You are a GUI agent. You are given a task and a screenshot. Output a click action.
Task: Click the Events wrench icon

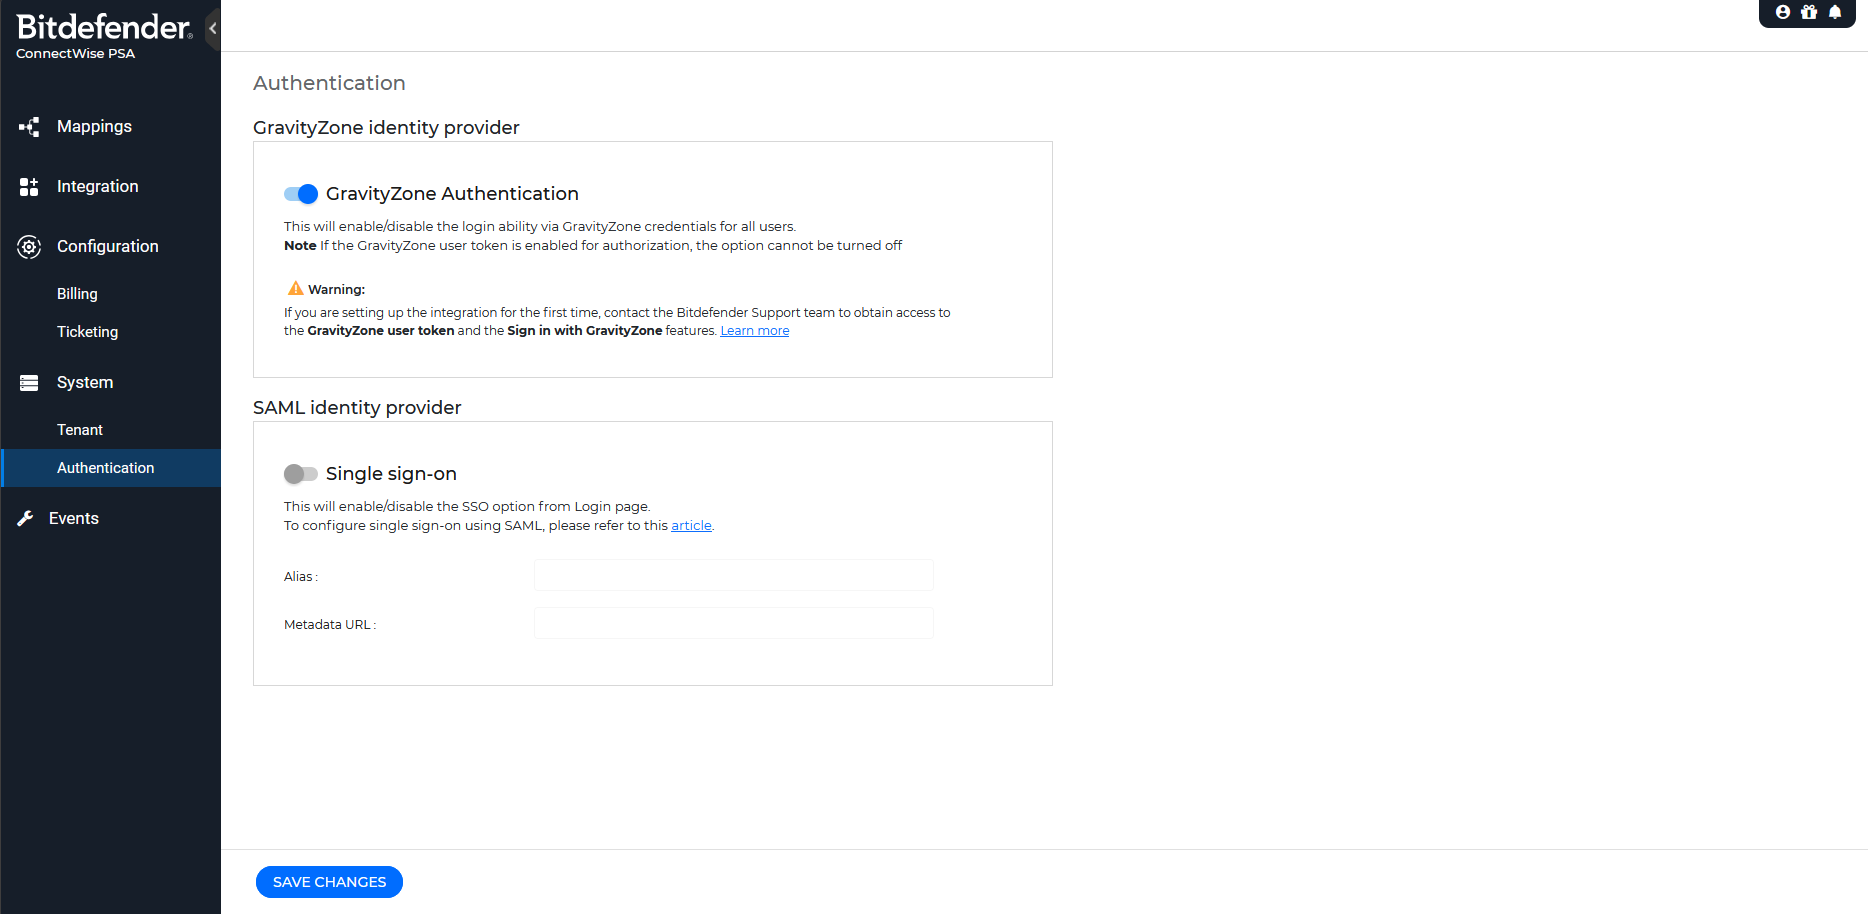tap(25, 518)
